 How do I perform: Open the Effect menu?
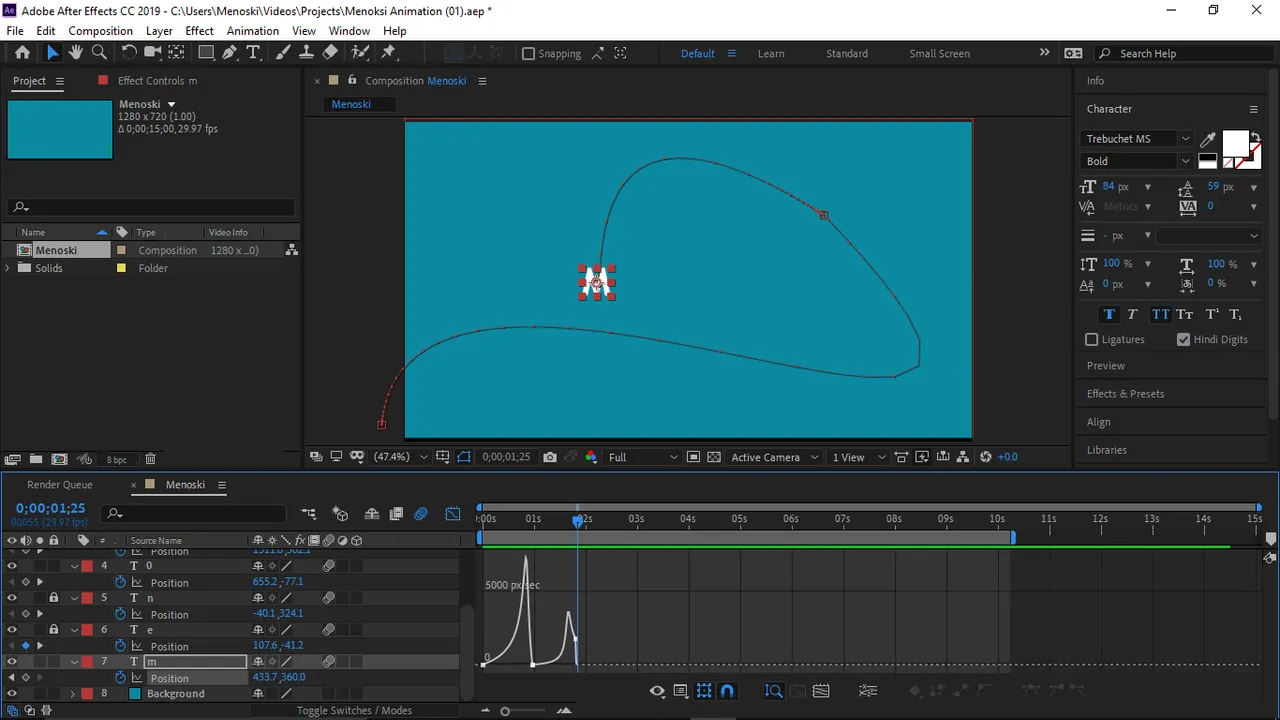[x=199, y=31]
